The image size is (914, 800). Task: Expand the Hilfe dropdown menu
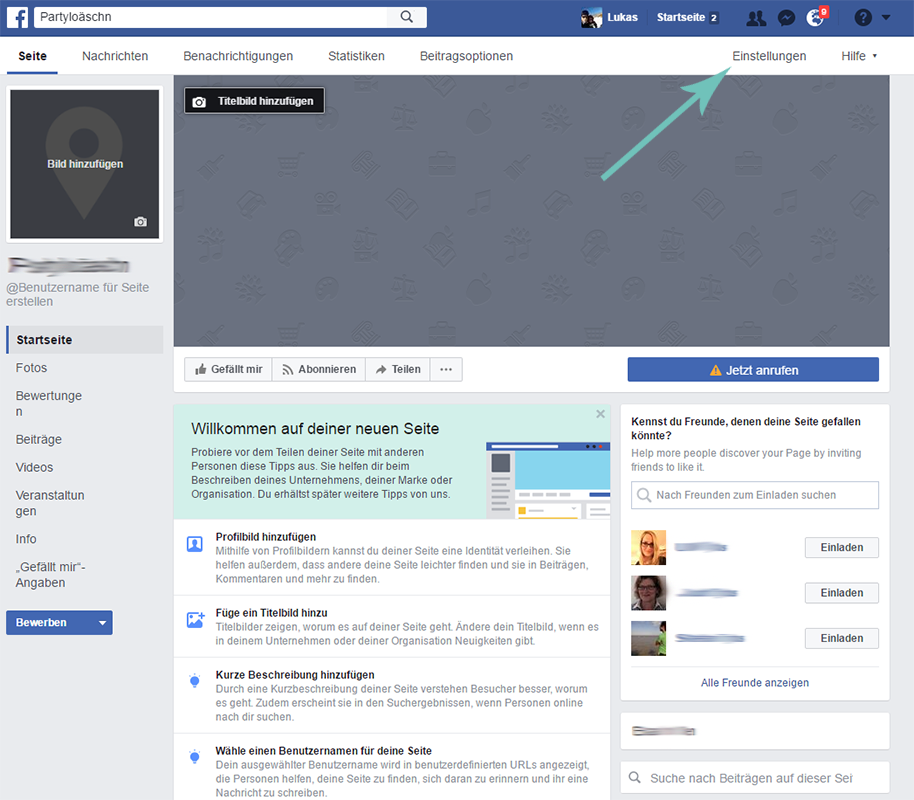click(859, 56)
